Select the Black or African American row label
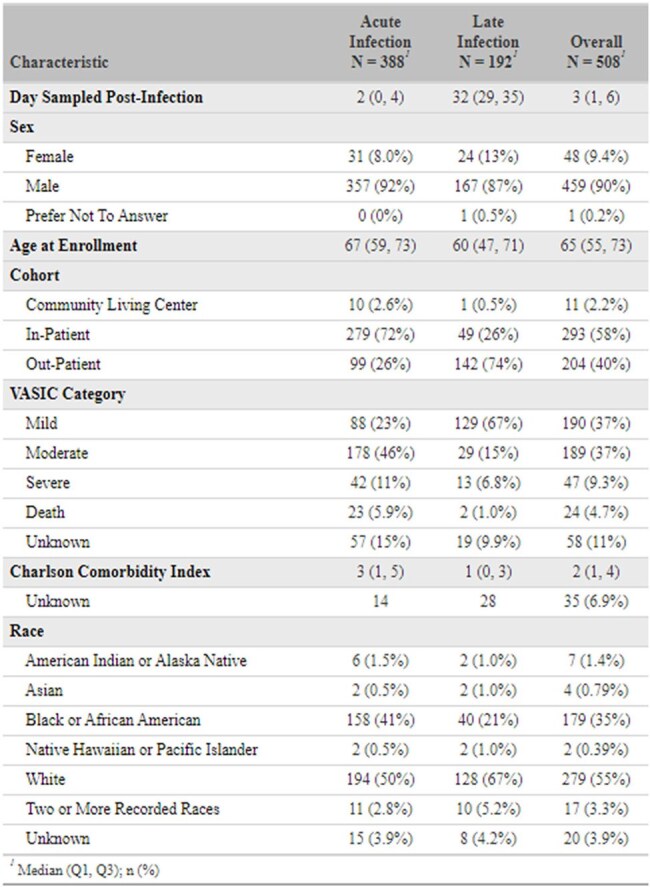The height and width of the screenshot is (887, 650). (x=113, y=720)
